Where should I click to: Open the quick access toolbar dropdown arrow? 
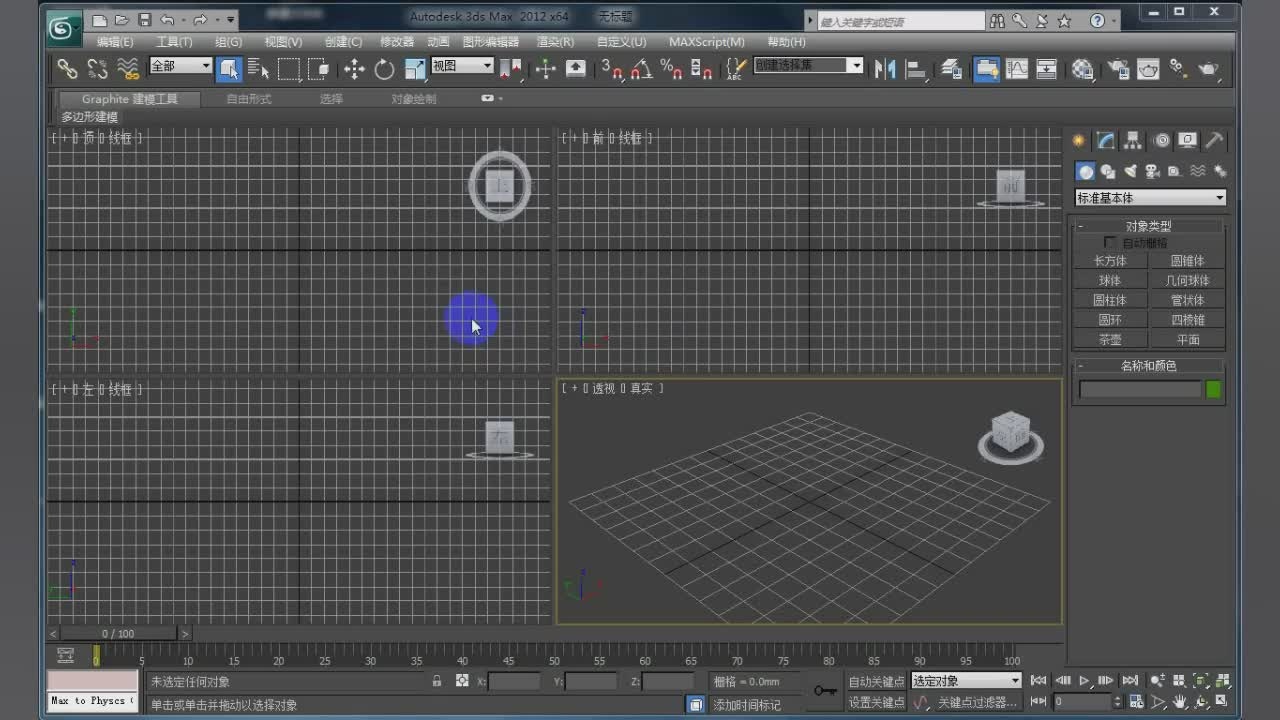pos(232,20)
